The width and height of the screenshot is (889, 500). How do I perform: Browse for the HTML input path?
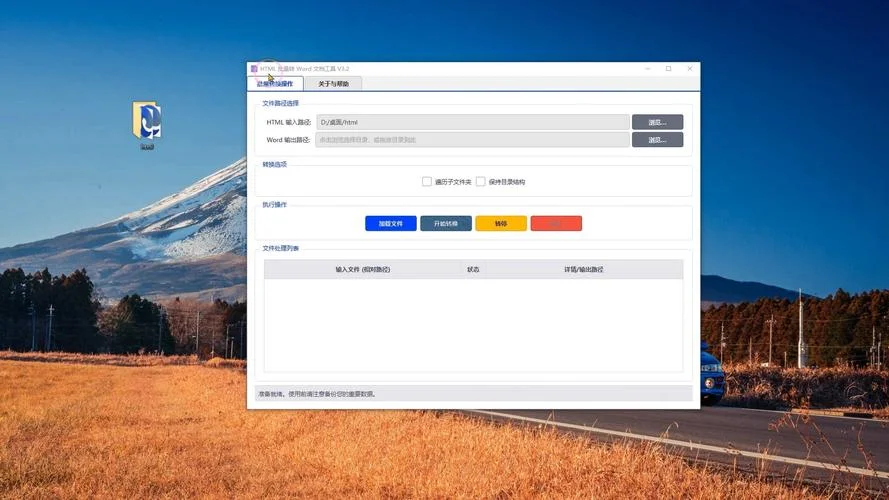click(657, 122)
